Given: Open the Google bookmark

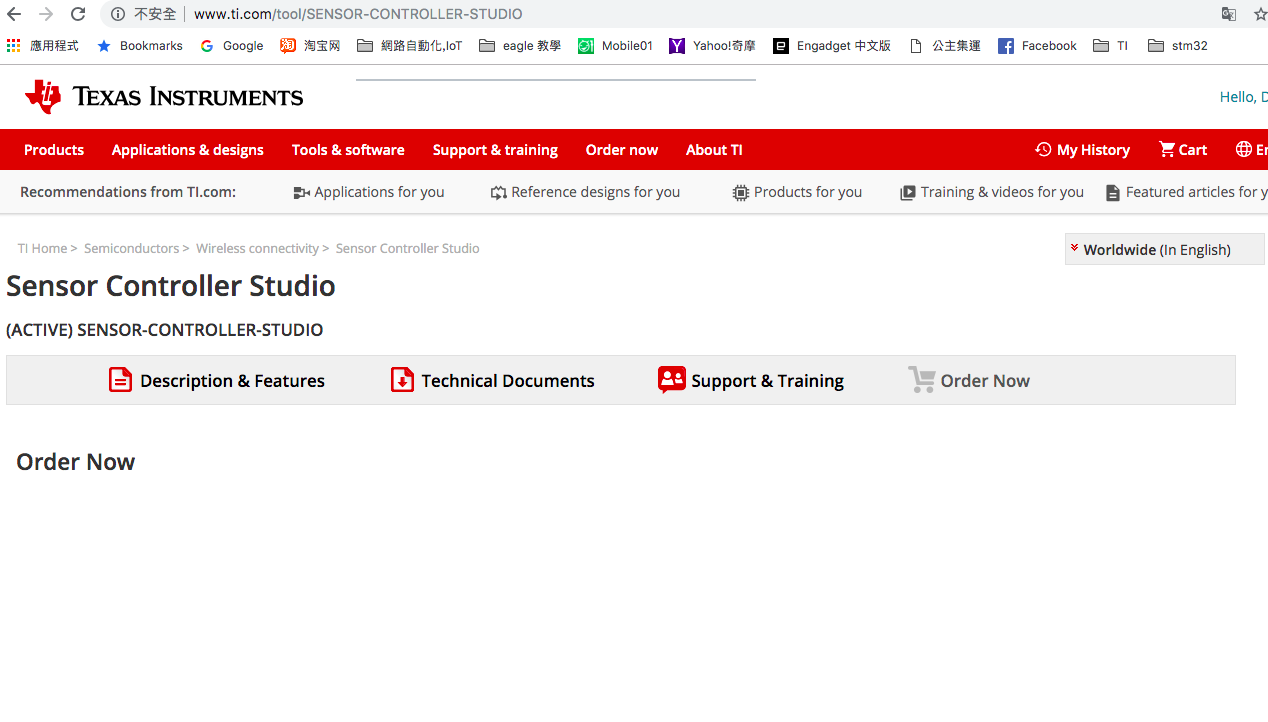Looking at the screenshot, I should click(231, 46).
